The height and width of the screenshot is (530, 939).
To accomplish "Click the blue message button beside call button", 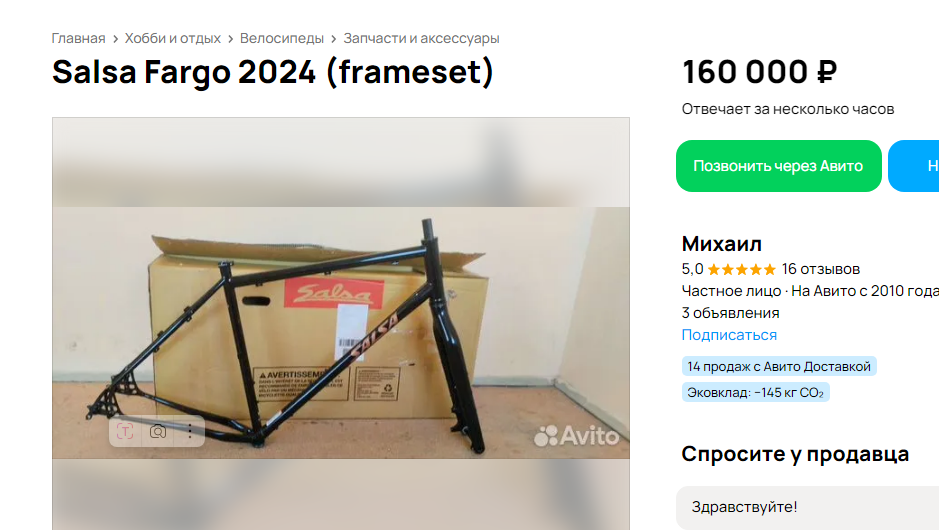I will pos(914,166).
